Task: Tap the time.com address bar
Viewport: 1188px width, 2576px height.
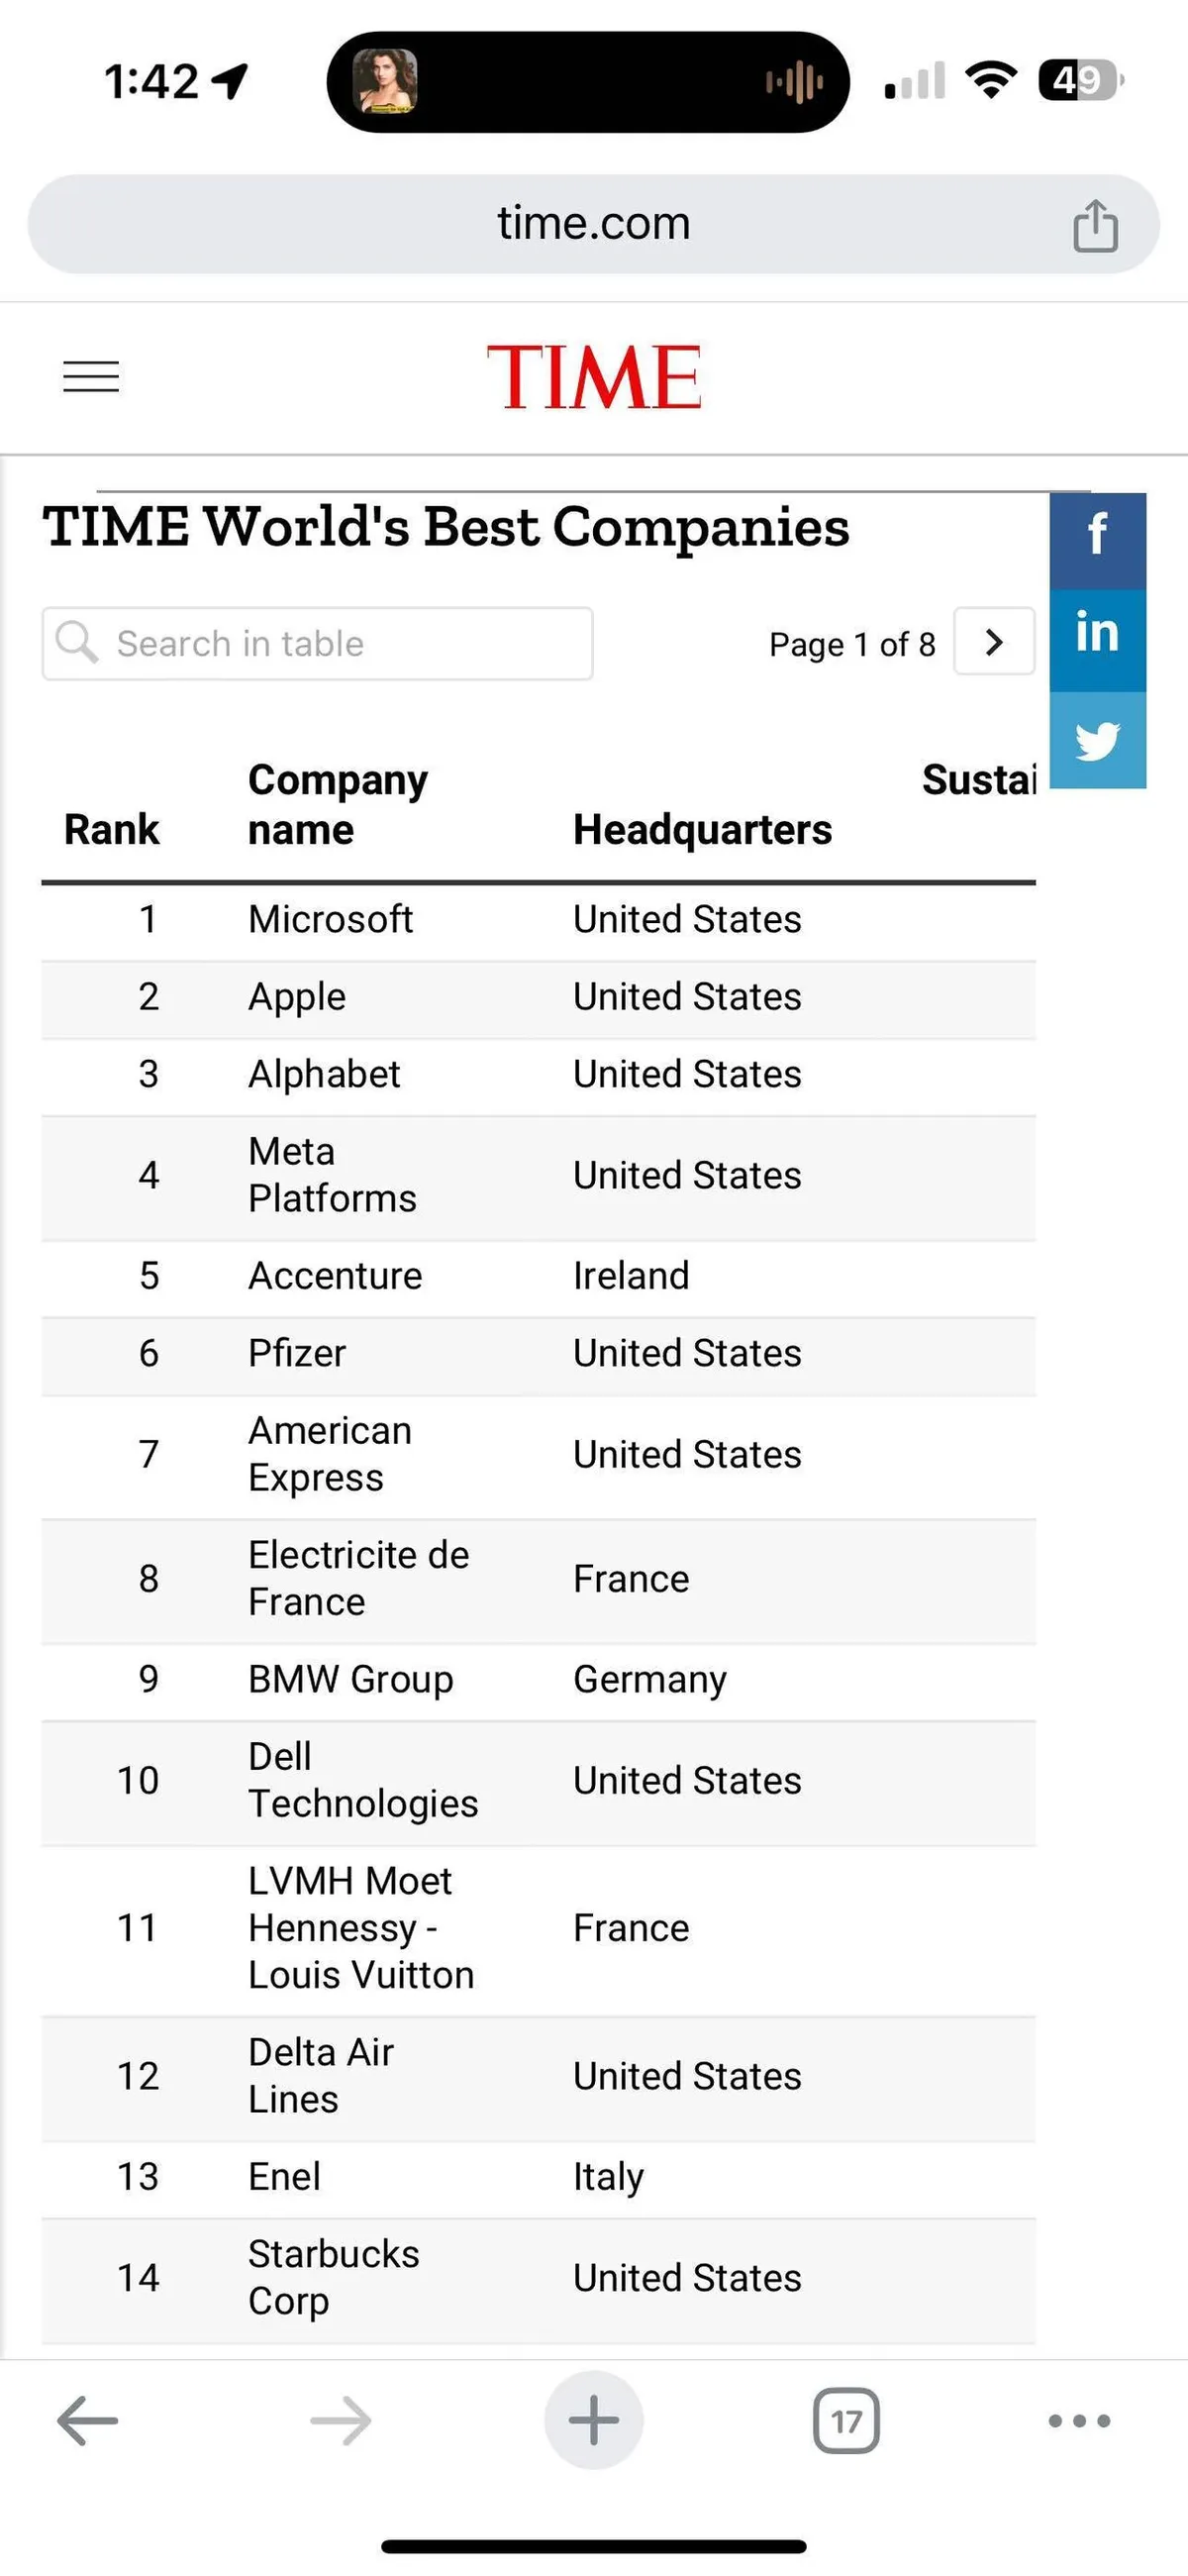Action: click(593, 224)
